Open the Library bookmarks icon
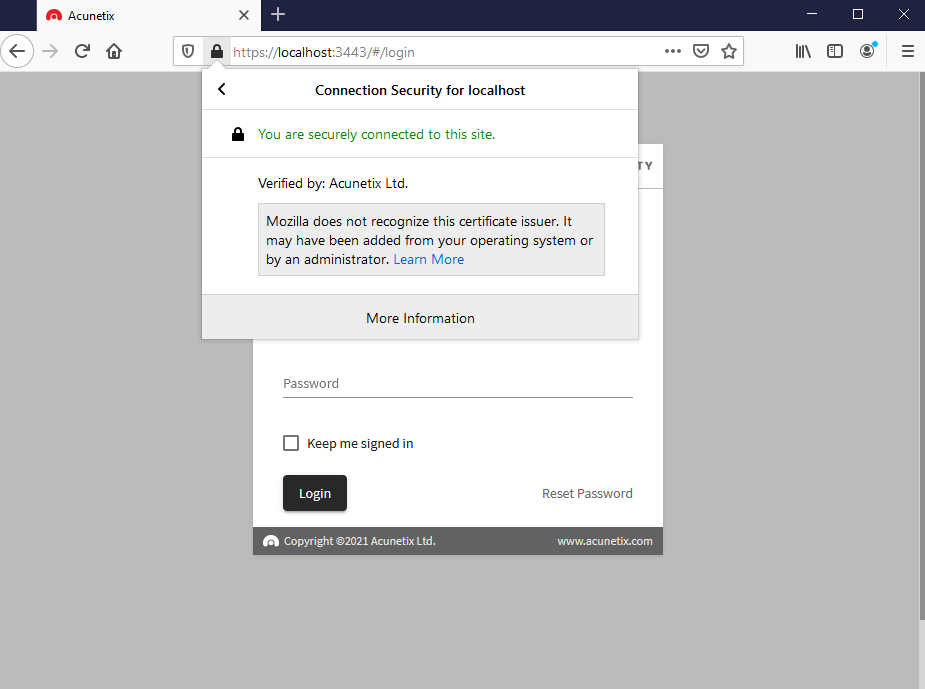This screenshot has height=689, width=925. point(803,51)
